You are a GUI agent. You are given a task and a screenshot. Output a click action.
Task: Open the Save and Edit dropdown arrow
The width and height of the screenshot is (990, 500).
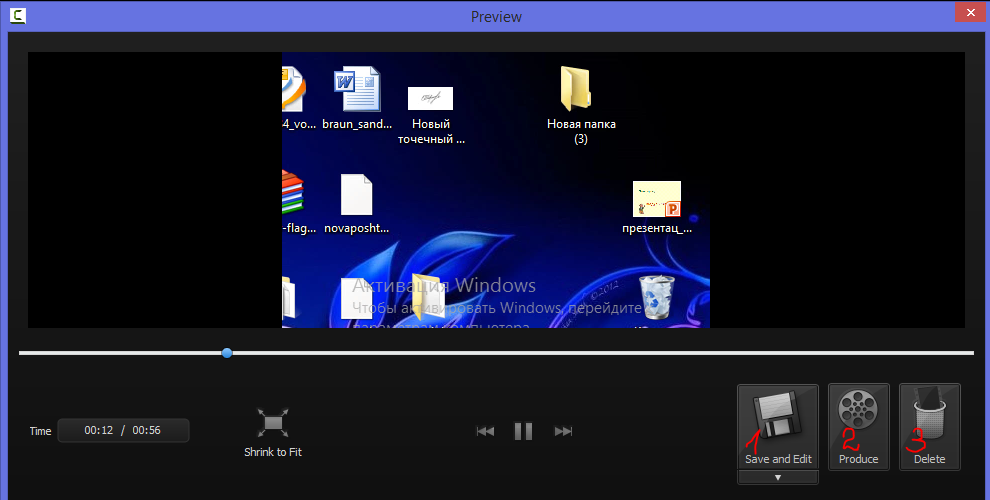(778, 478)
